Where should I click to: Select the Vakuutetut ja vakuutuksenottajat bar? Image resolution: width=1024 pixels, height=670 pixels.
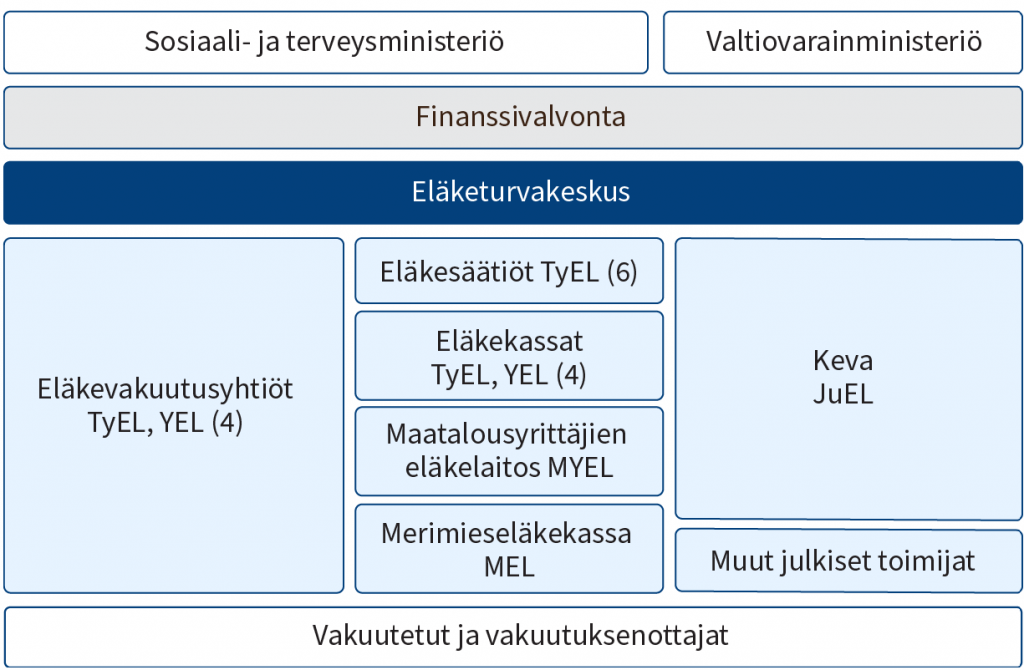(513, 637)
